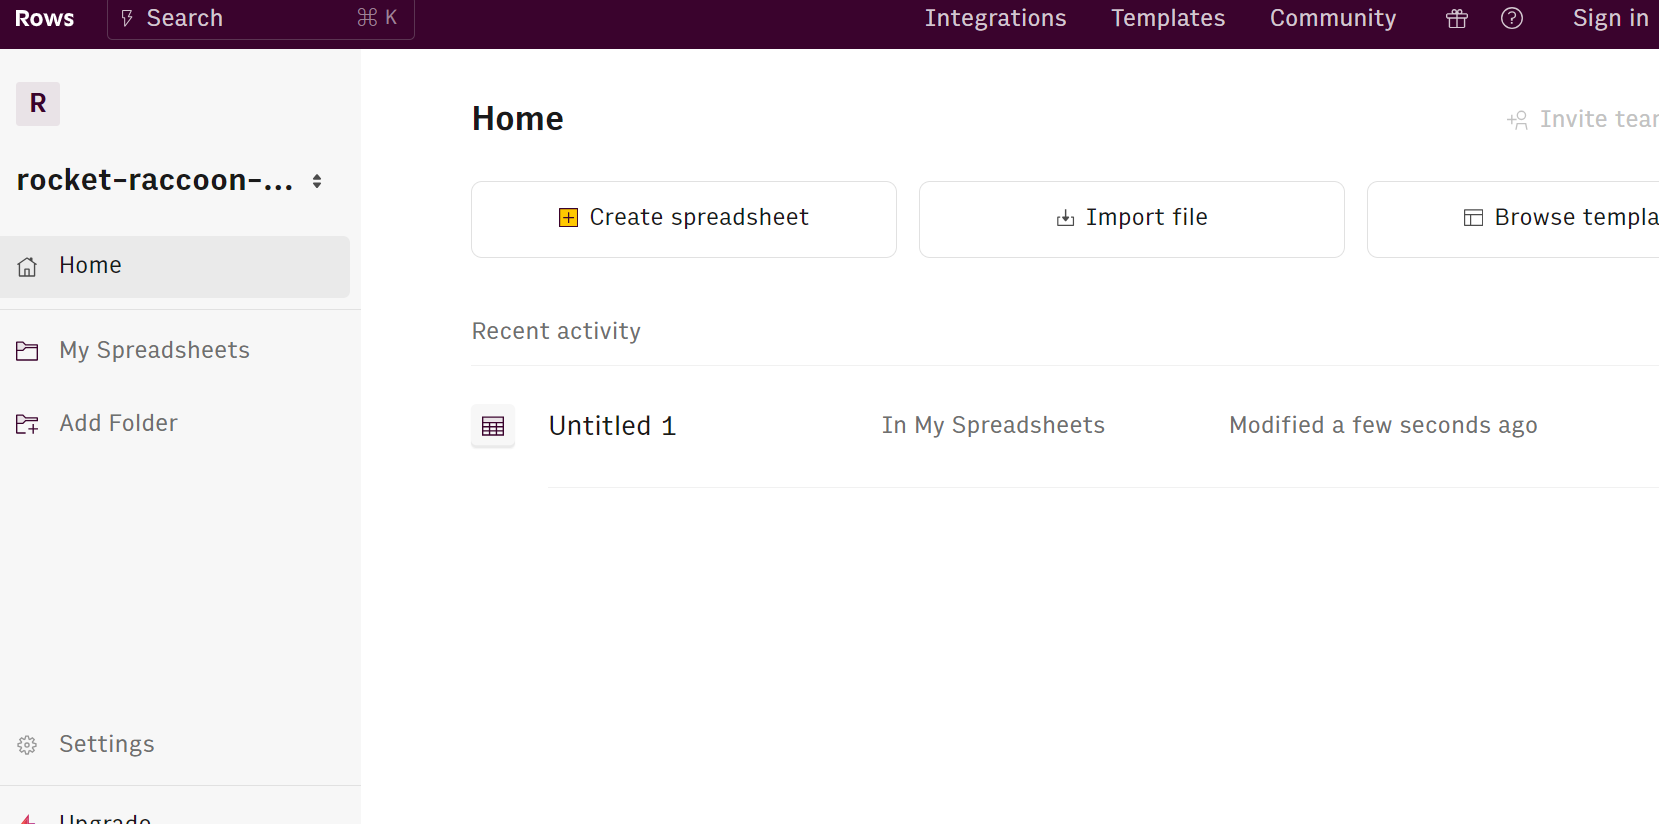Click the Settings gear icon

tap(27, 745)
